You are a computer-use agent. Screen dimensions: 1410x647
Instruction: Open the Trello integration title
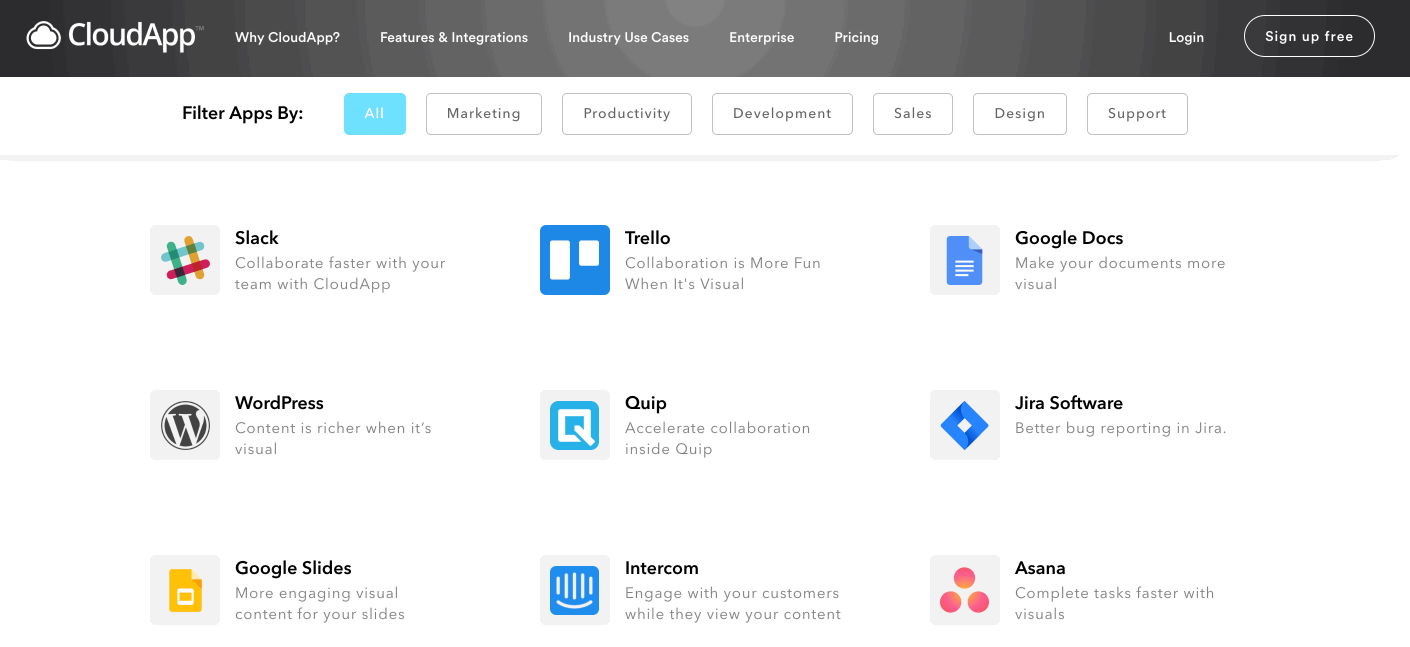pos(648,238)
